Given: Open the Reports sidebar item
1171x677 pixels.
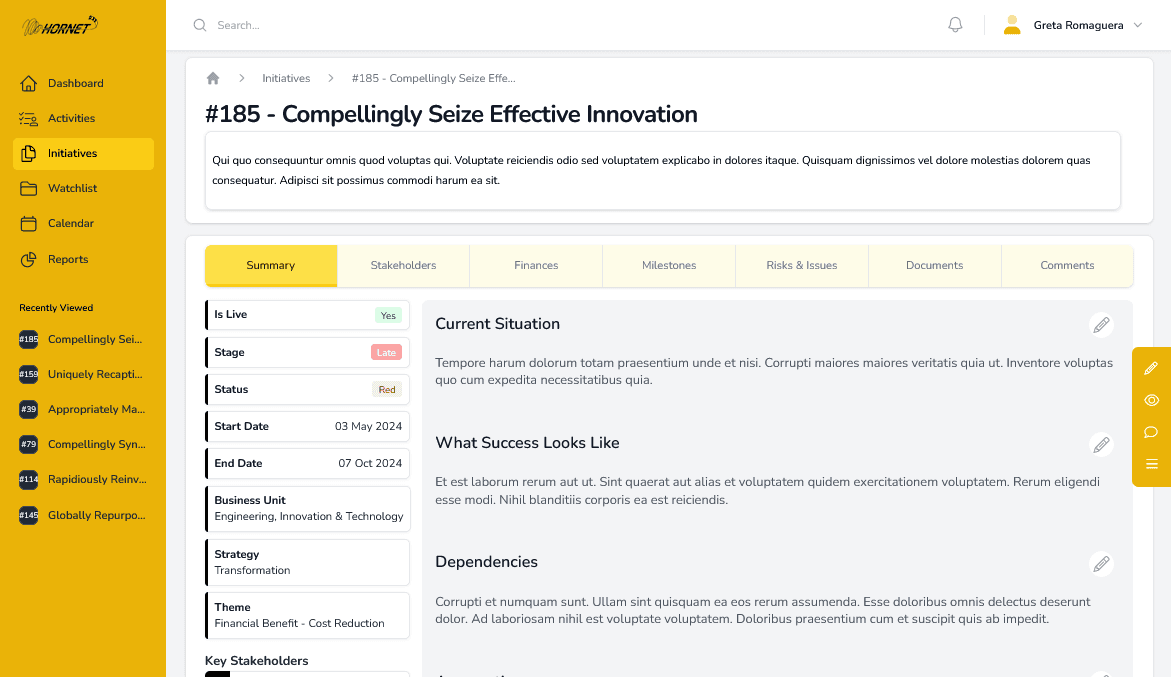Looking at the screenshot, I should (x=68, y=259).
